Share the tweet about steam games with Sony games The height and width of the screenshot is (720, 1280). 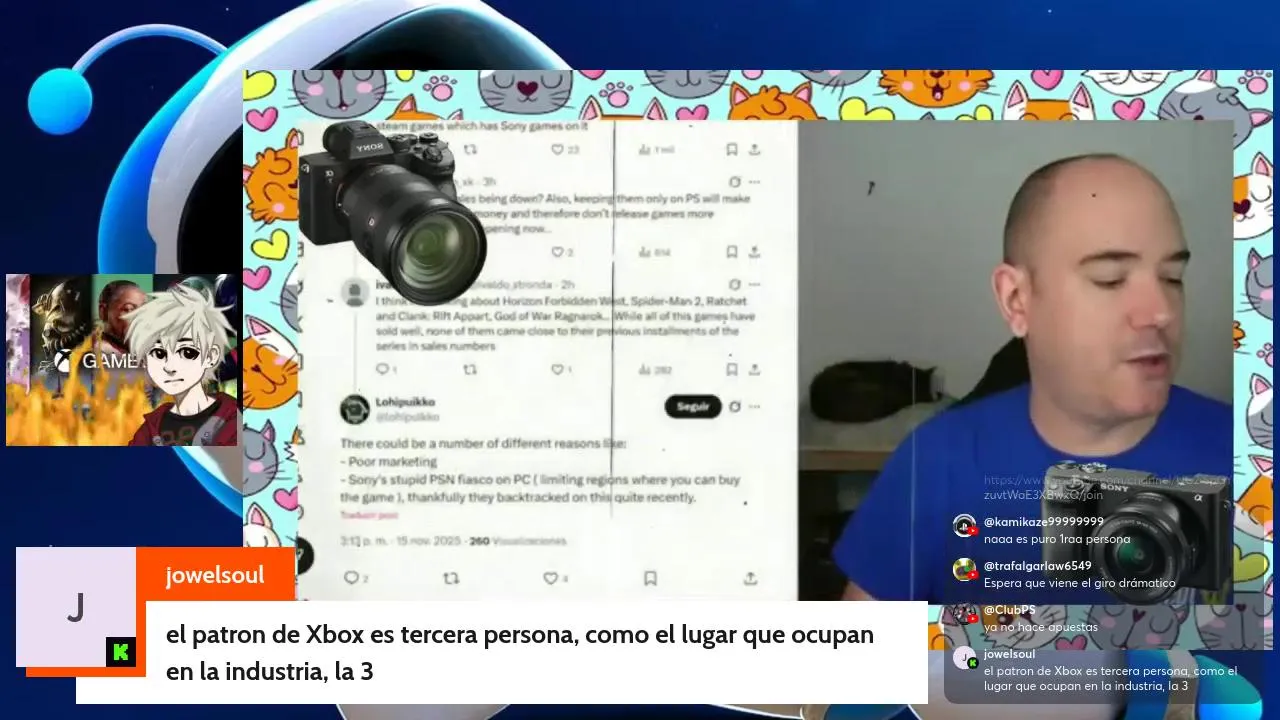[755, 150]
